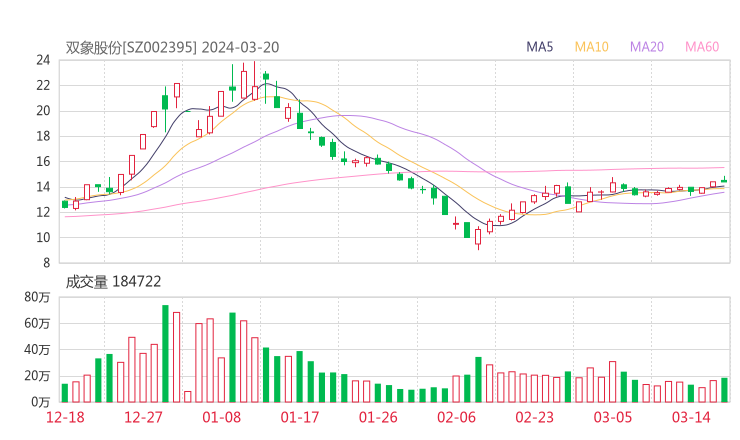Click the price axis value 20
Viewport: 740px width, 440px height.
pos(43,111)
